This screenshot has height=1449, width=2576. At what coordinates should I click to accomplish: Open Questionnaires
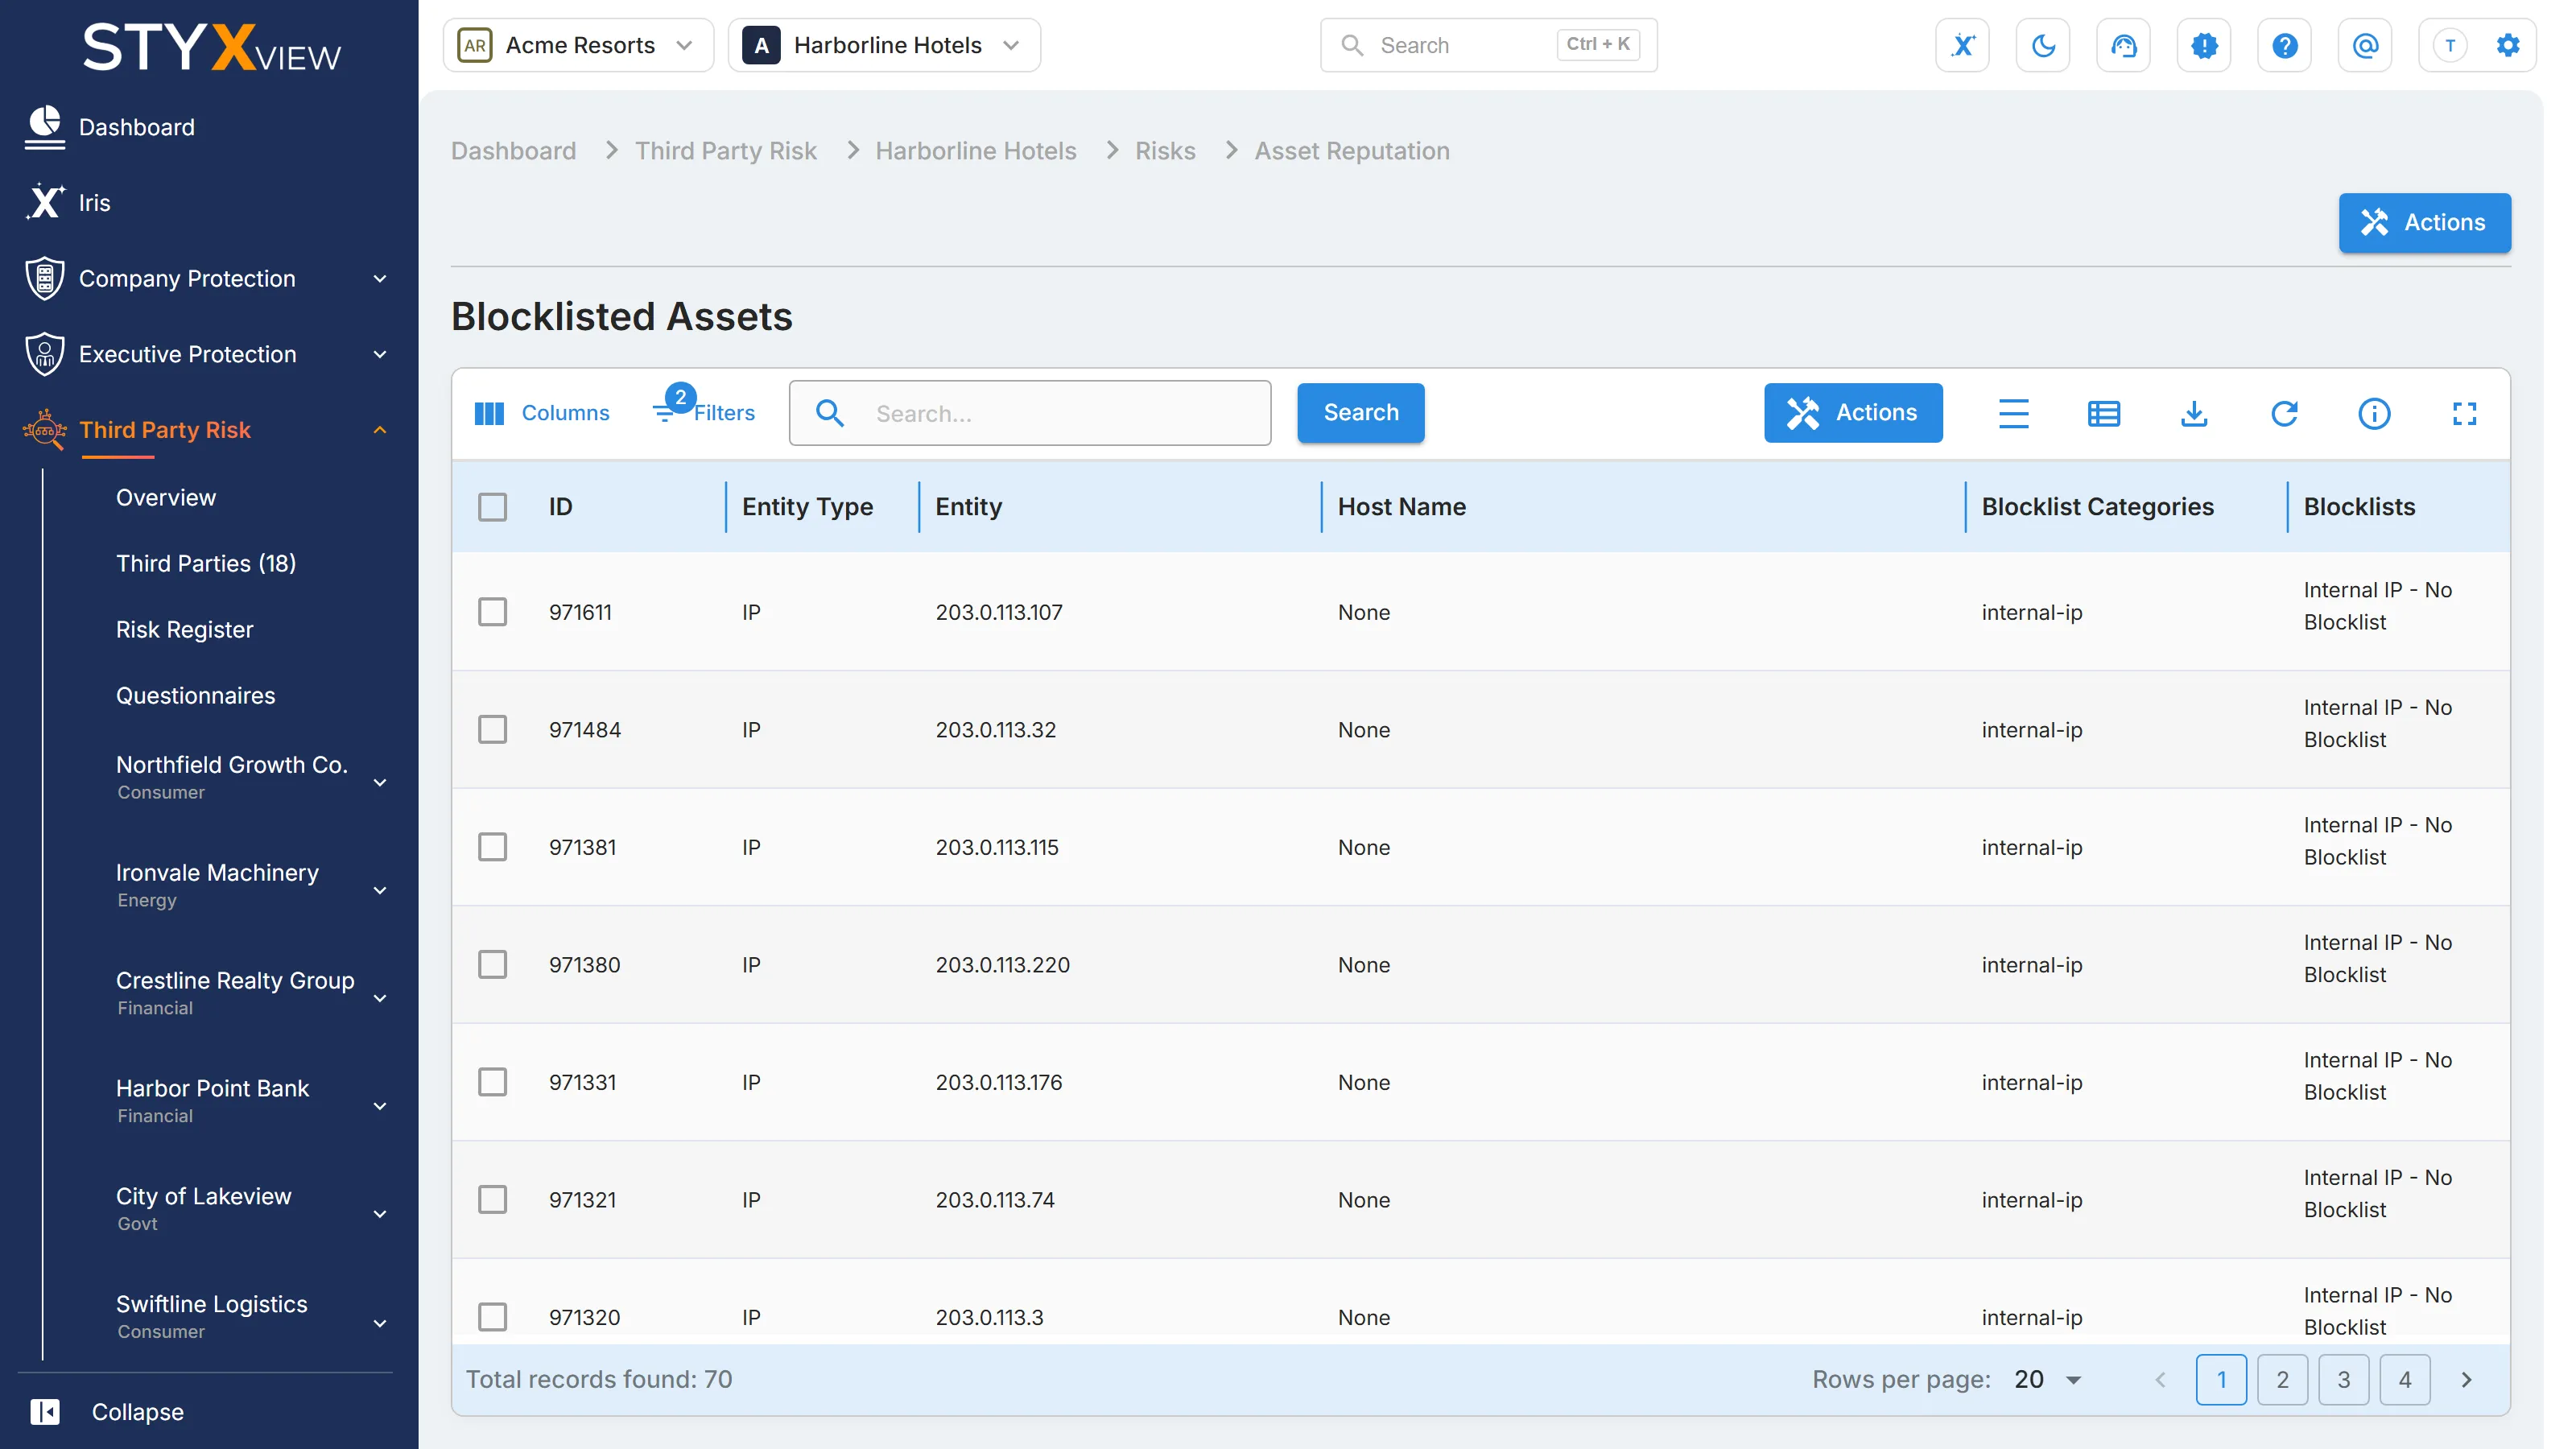(196, 695)
